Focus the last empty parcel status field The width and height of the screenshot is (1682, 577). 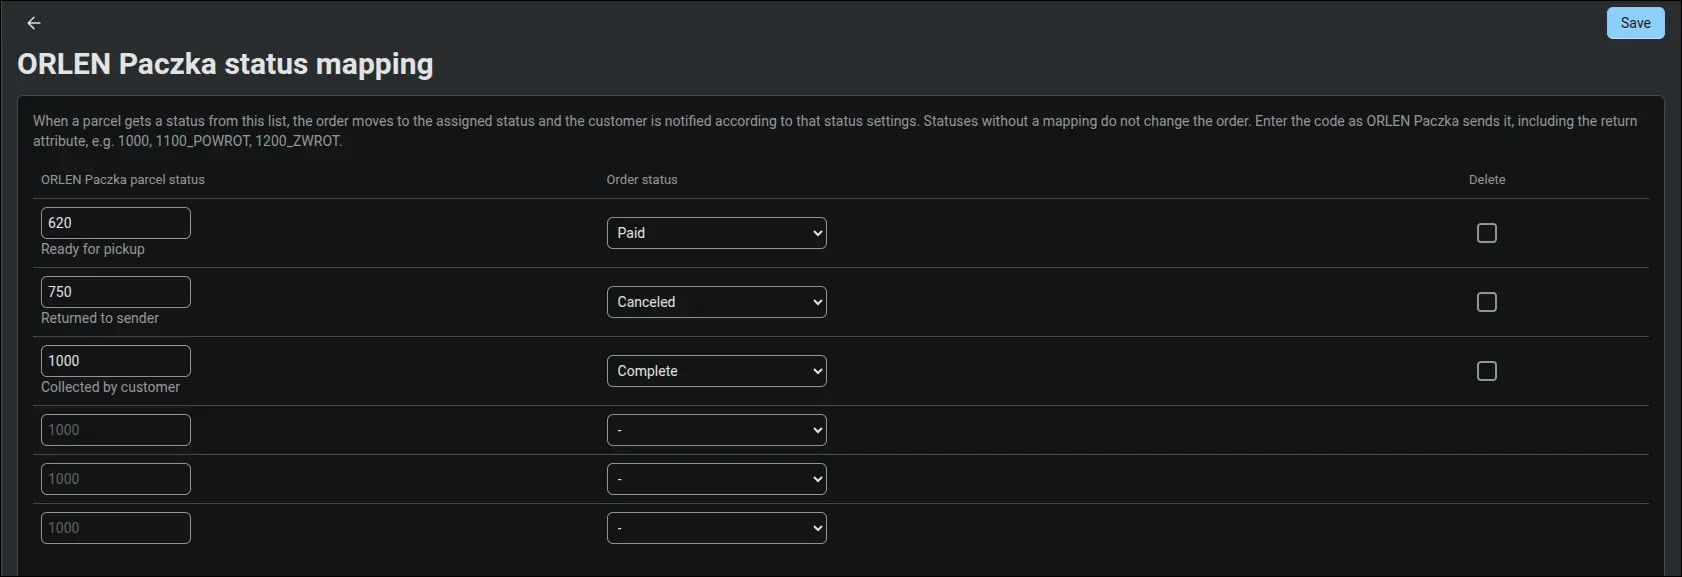pyautogui.click(x=116, y=528)
